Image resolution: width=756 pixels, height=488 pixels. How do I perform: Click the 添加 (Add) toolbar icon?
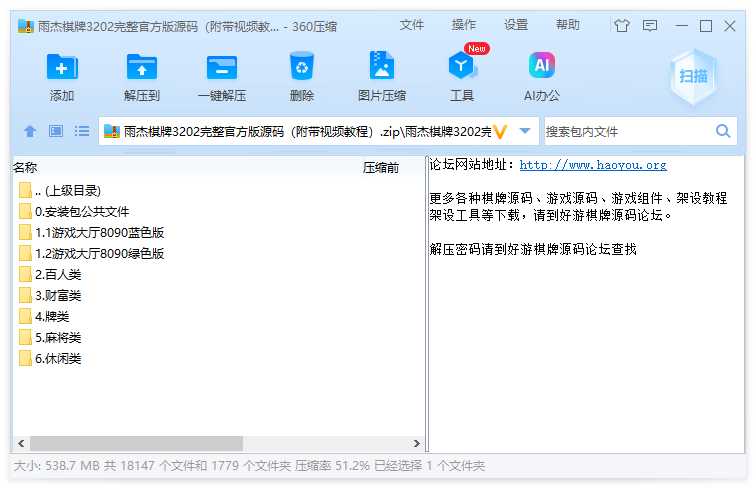[x=62, y=67]
